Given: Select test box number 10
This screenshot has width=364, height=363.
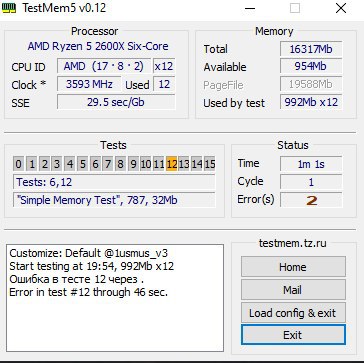Looking at the screenshot, I should 146,164.
